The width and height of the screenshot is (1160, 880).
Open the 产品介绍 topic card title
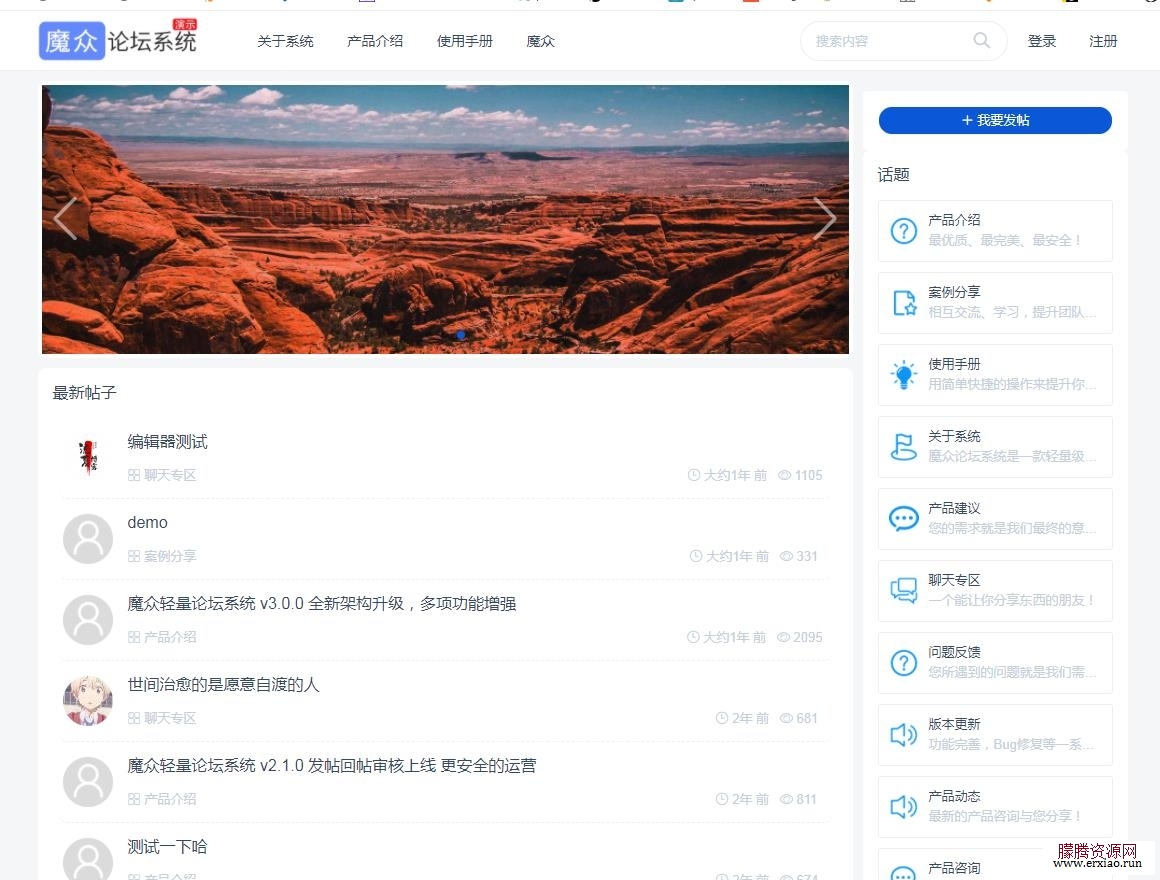(954, 220)
